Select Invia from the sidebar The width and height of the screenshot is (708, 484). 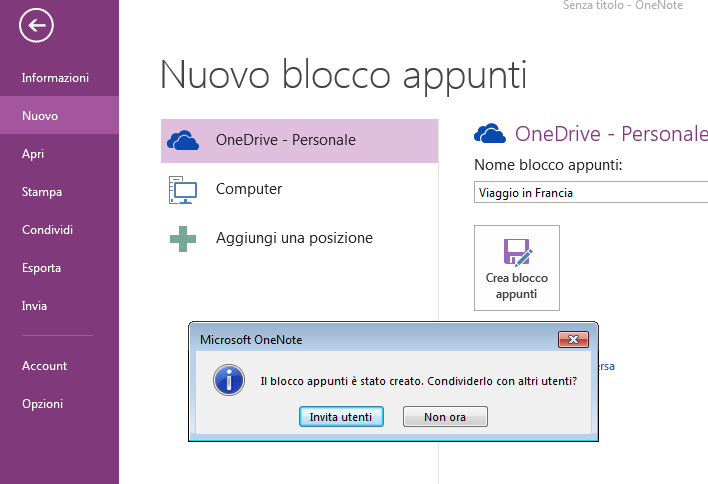[35, 306]
